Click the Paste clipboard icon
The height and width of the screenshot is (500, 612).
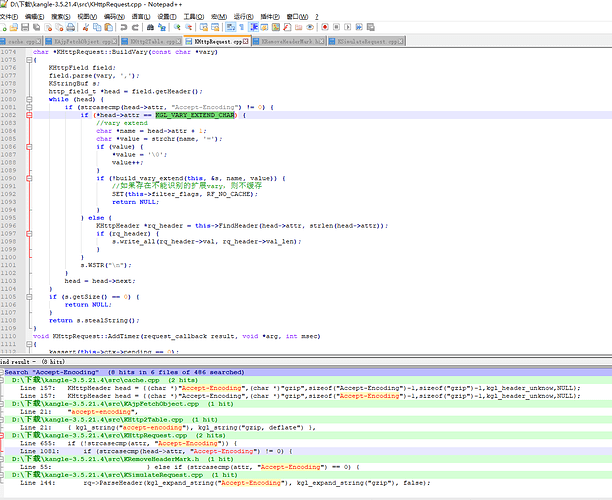point(109,27)
